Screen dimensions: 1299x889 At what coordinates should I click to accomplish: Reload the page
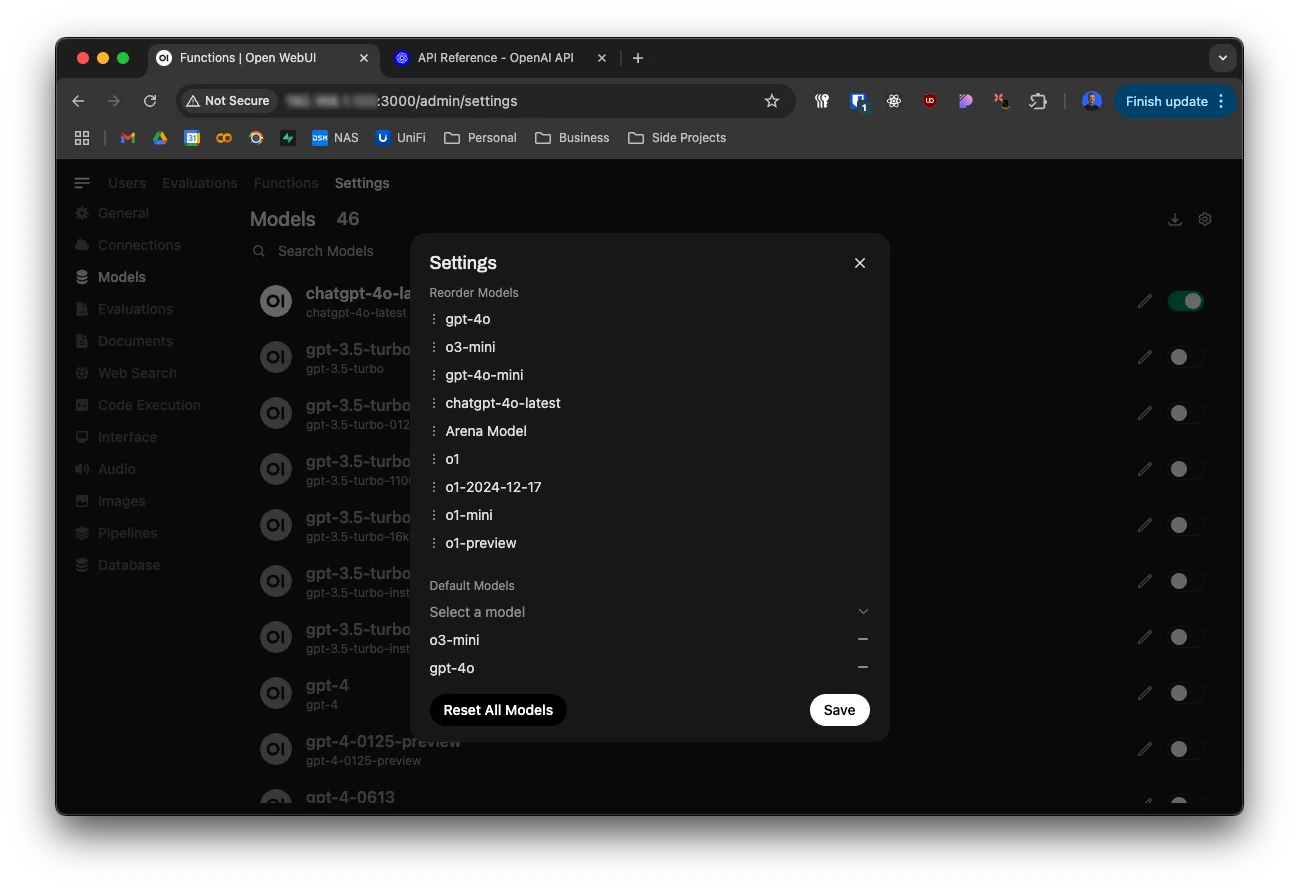point(150,101)
